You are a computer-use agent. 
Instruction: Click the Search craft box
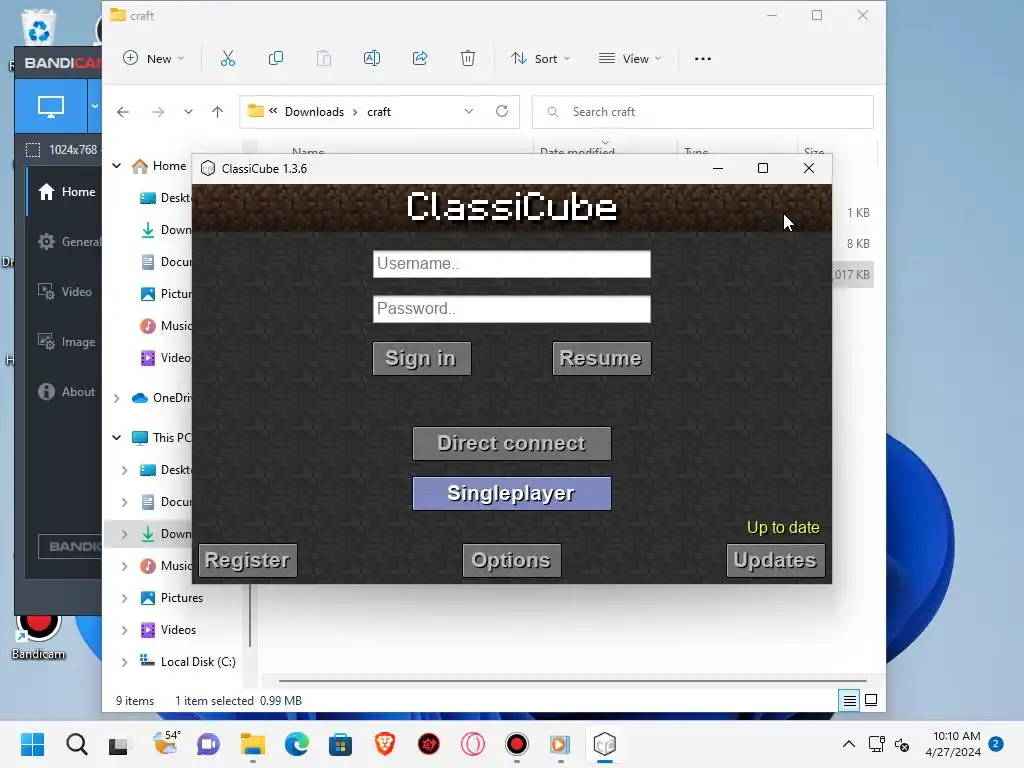703,112
